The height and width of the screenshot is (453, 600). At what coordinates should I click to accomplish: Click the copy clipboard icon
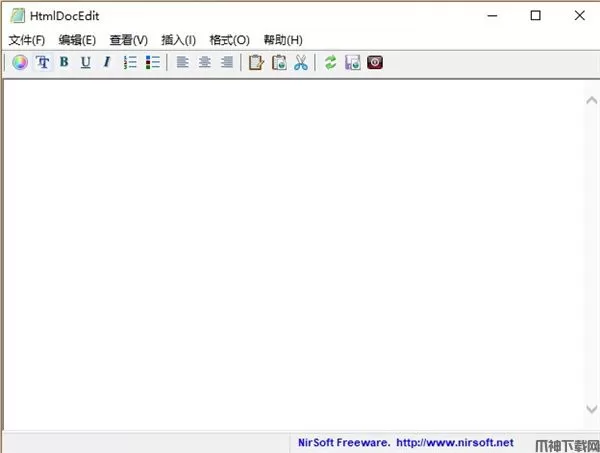pos(256,62)
